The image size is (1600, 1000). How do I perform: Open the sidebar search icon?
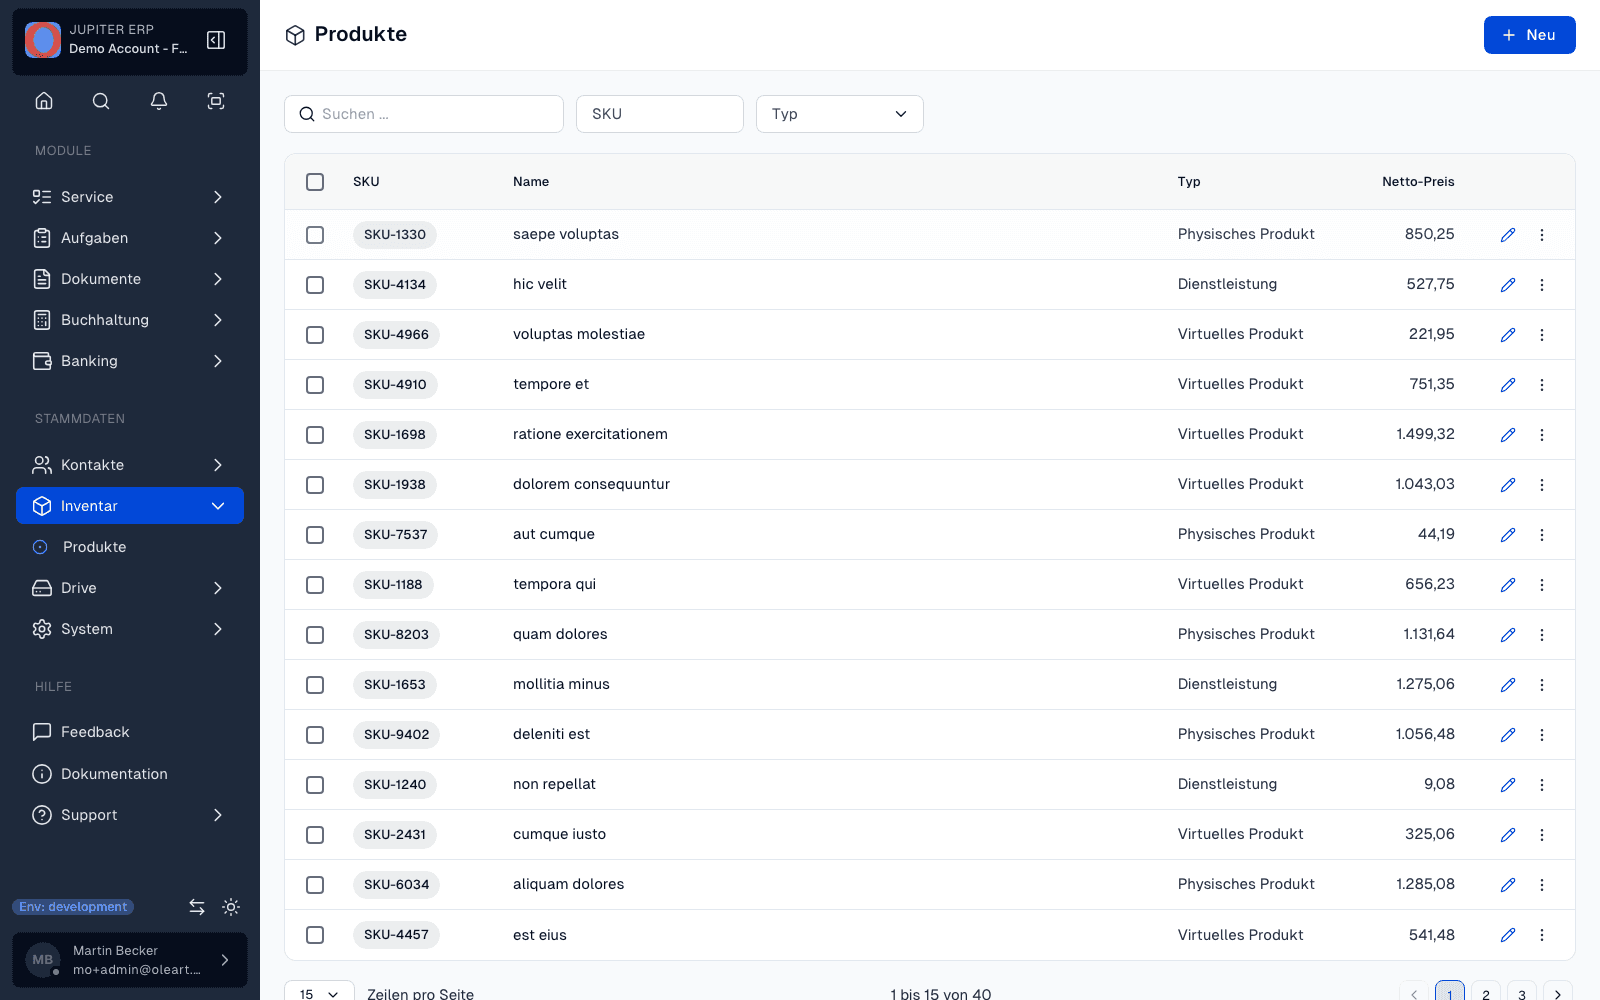click(101, 101)
